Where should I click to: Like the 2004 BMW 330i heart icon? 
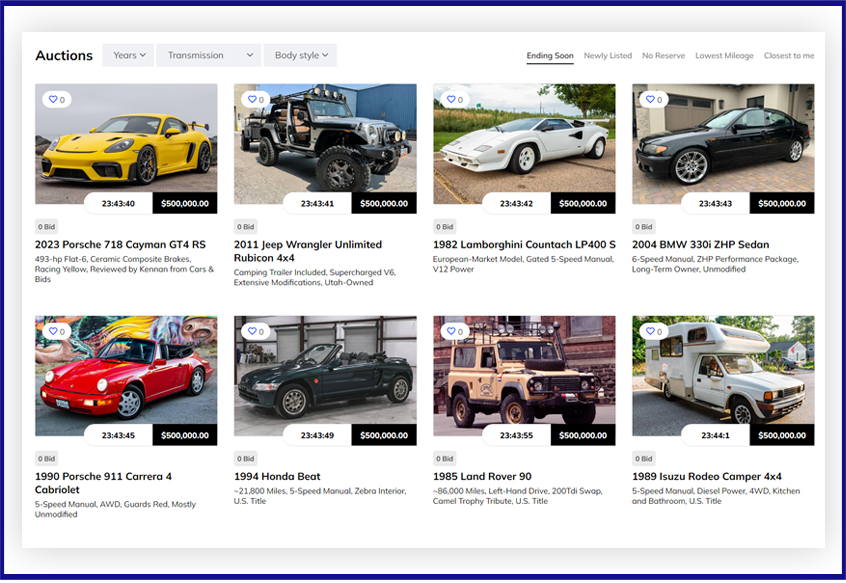click(x=650, y=99)
